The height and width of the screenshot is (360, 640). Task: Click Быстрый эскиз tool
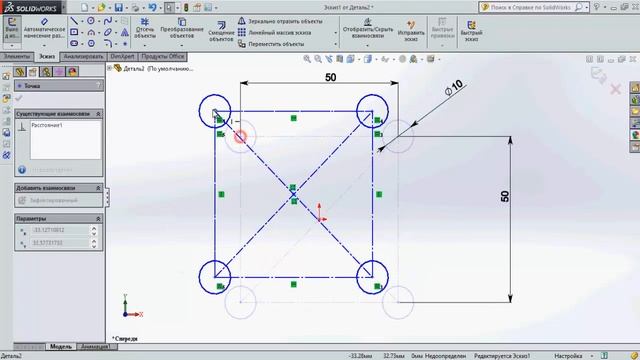click(471, 31)
